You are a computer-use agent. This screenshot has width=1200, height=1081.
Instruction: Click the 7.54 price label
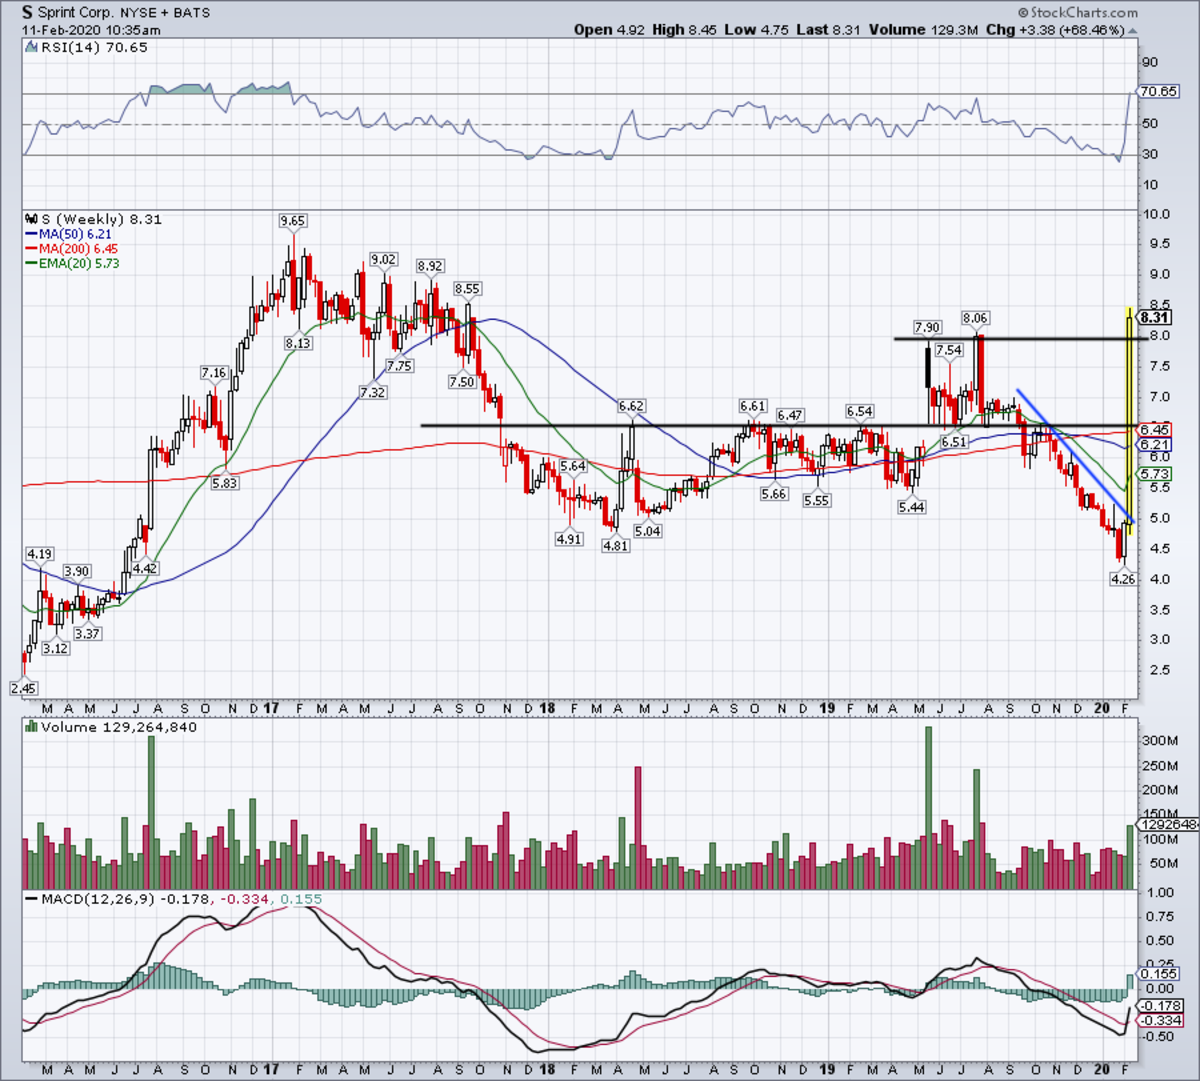coord(948,350)
